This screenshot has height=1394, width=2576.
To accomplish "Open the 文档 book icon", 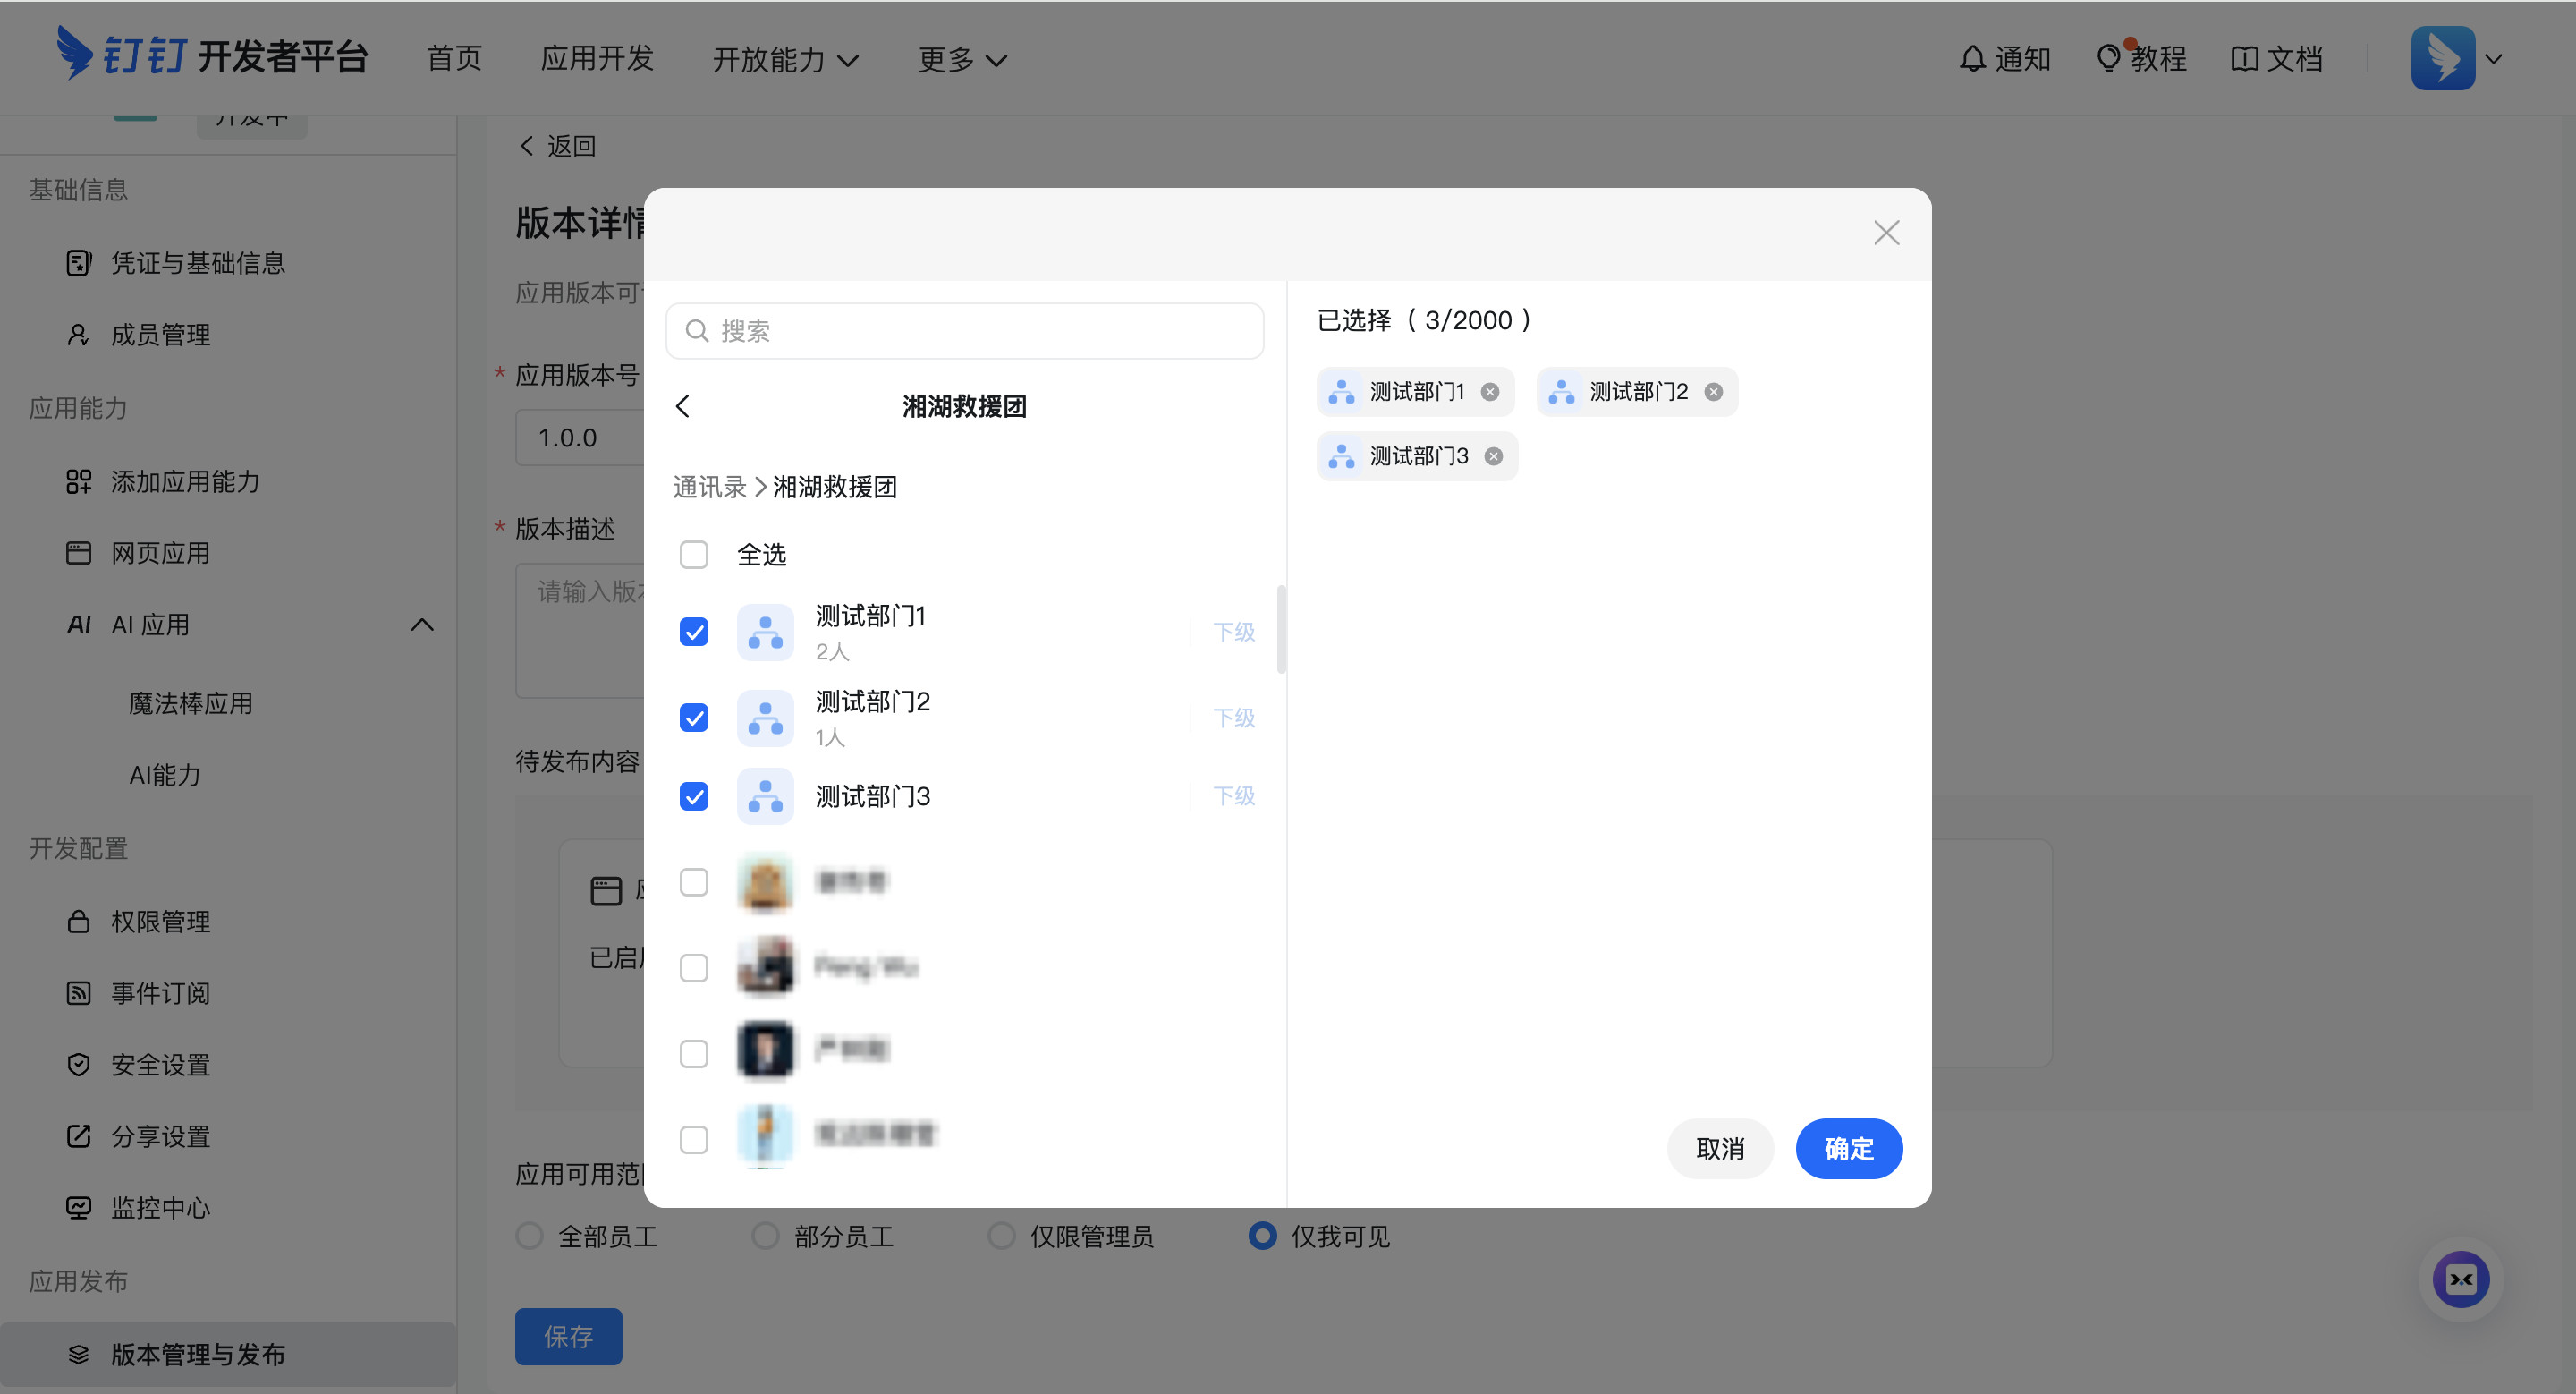I will coord(2243,59).
